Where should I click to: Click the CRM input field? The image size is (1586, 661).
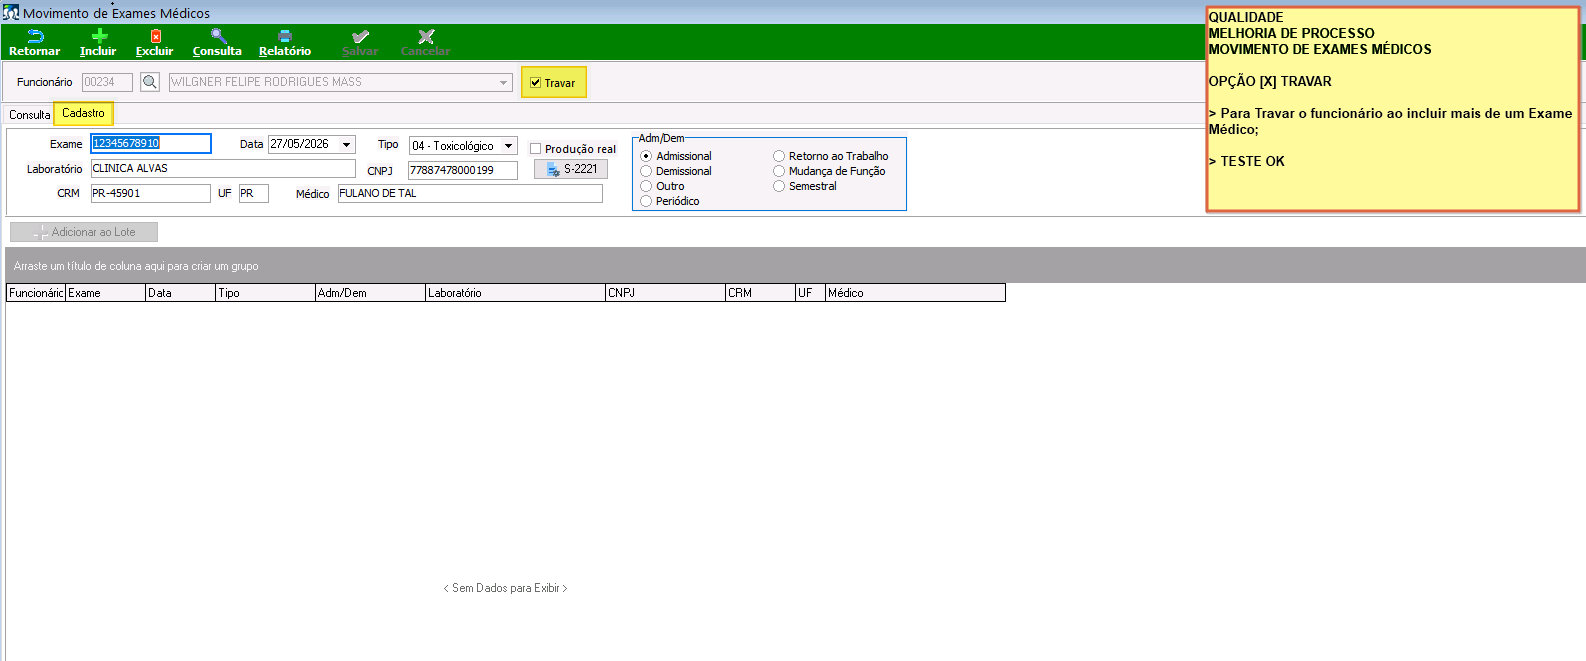151,193
